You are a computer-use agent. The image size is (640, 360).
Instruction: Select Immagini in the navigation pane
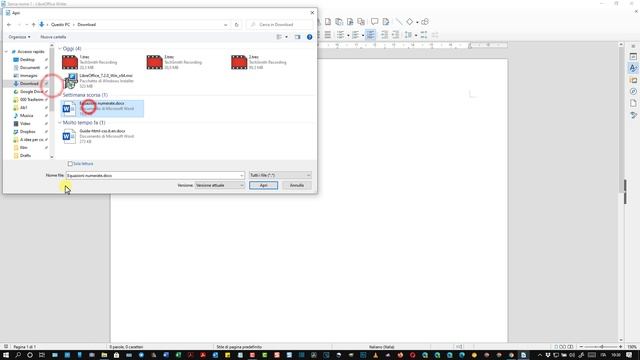coord(29,76)
